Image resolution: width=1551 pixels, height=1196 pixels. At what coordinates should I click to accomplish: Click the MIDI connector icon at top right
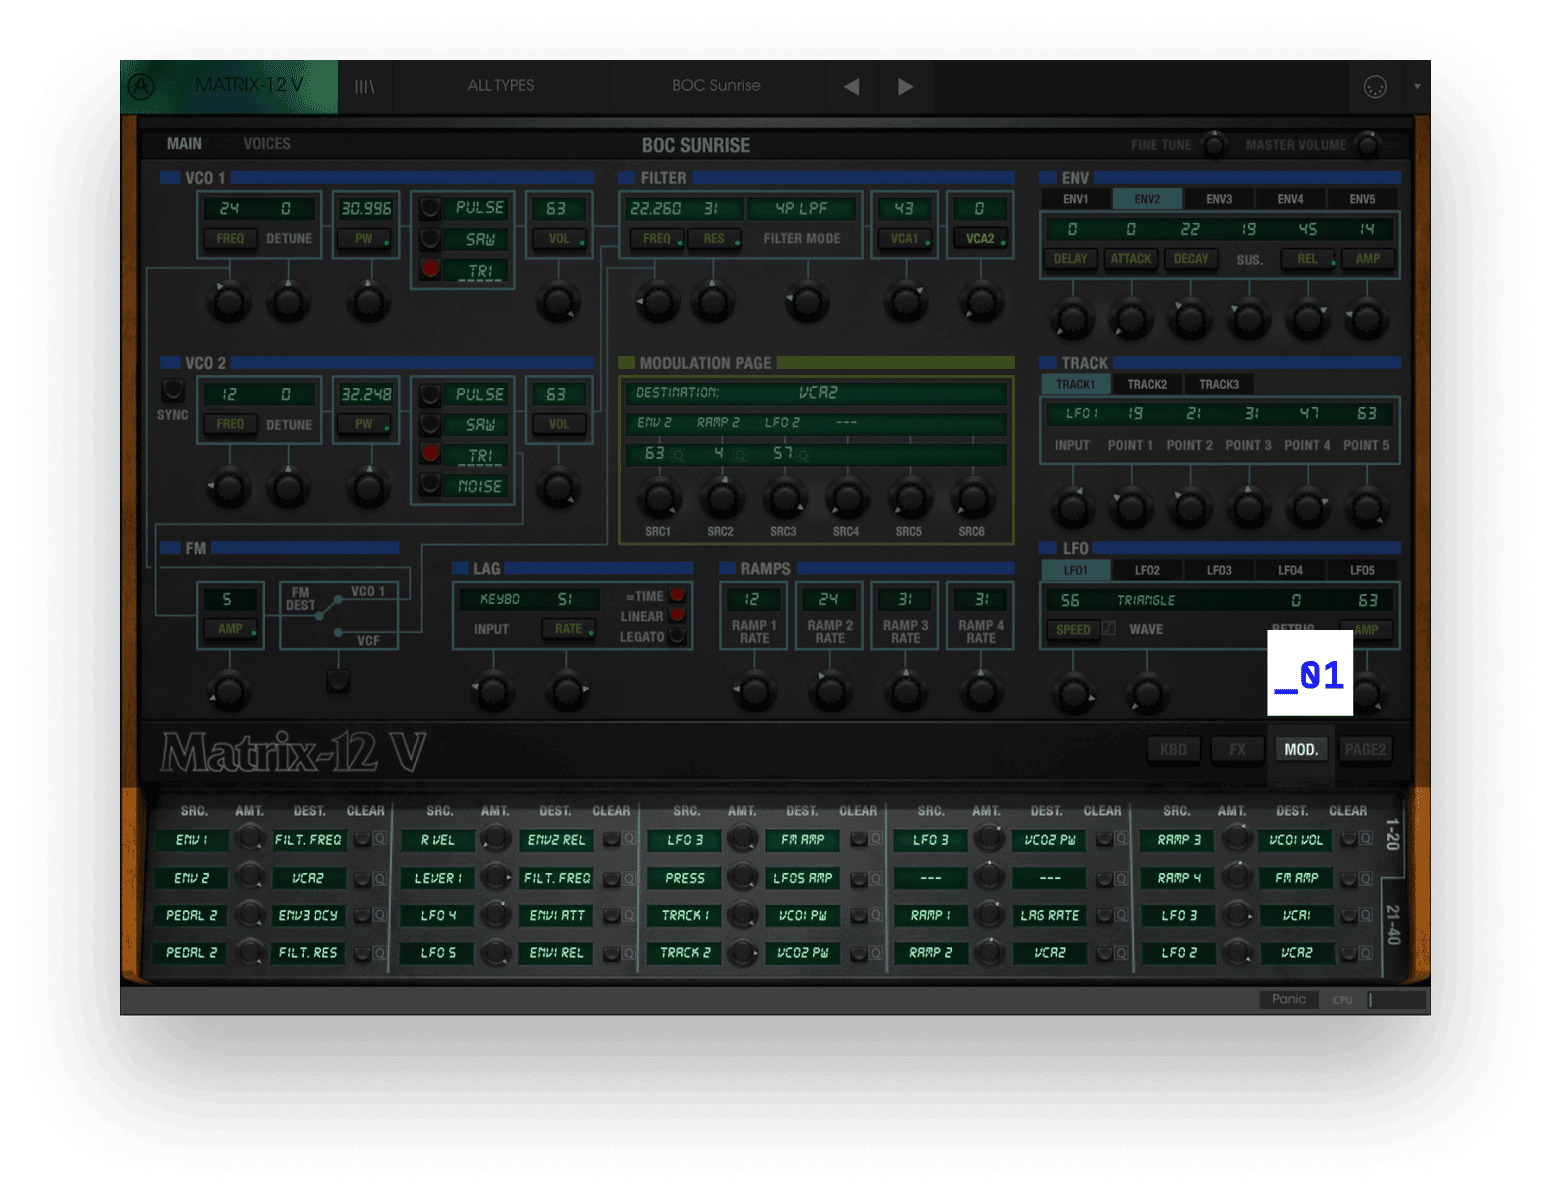click(1376, 87)
